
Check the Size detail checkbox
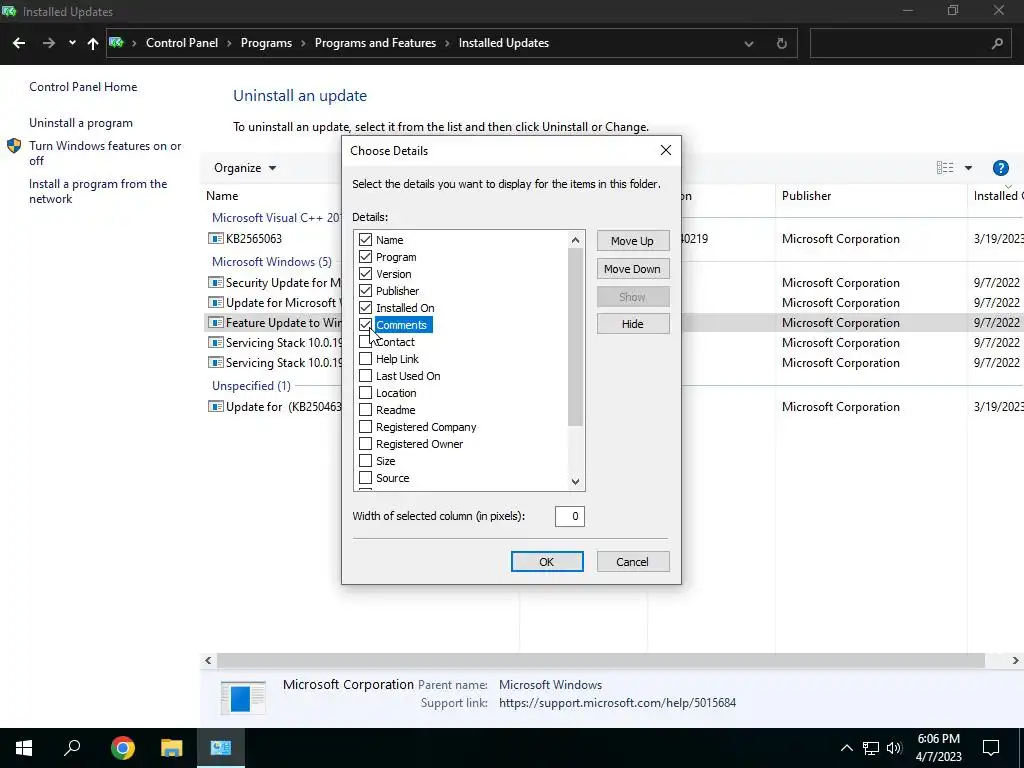click(366, 460)
